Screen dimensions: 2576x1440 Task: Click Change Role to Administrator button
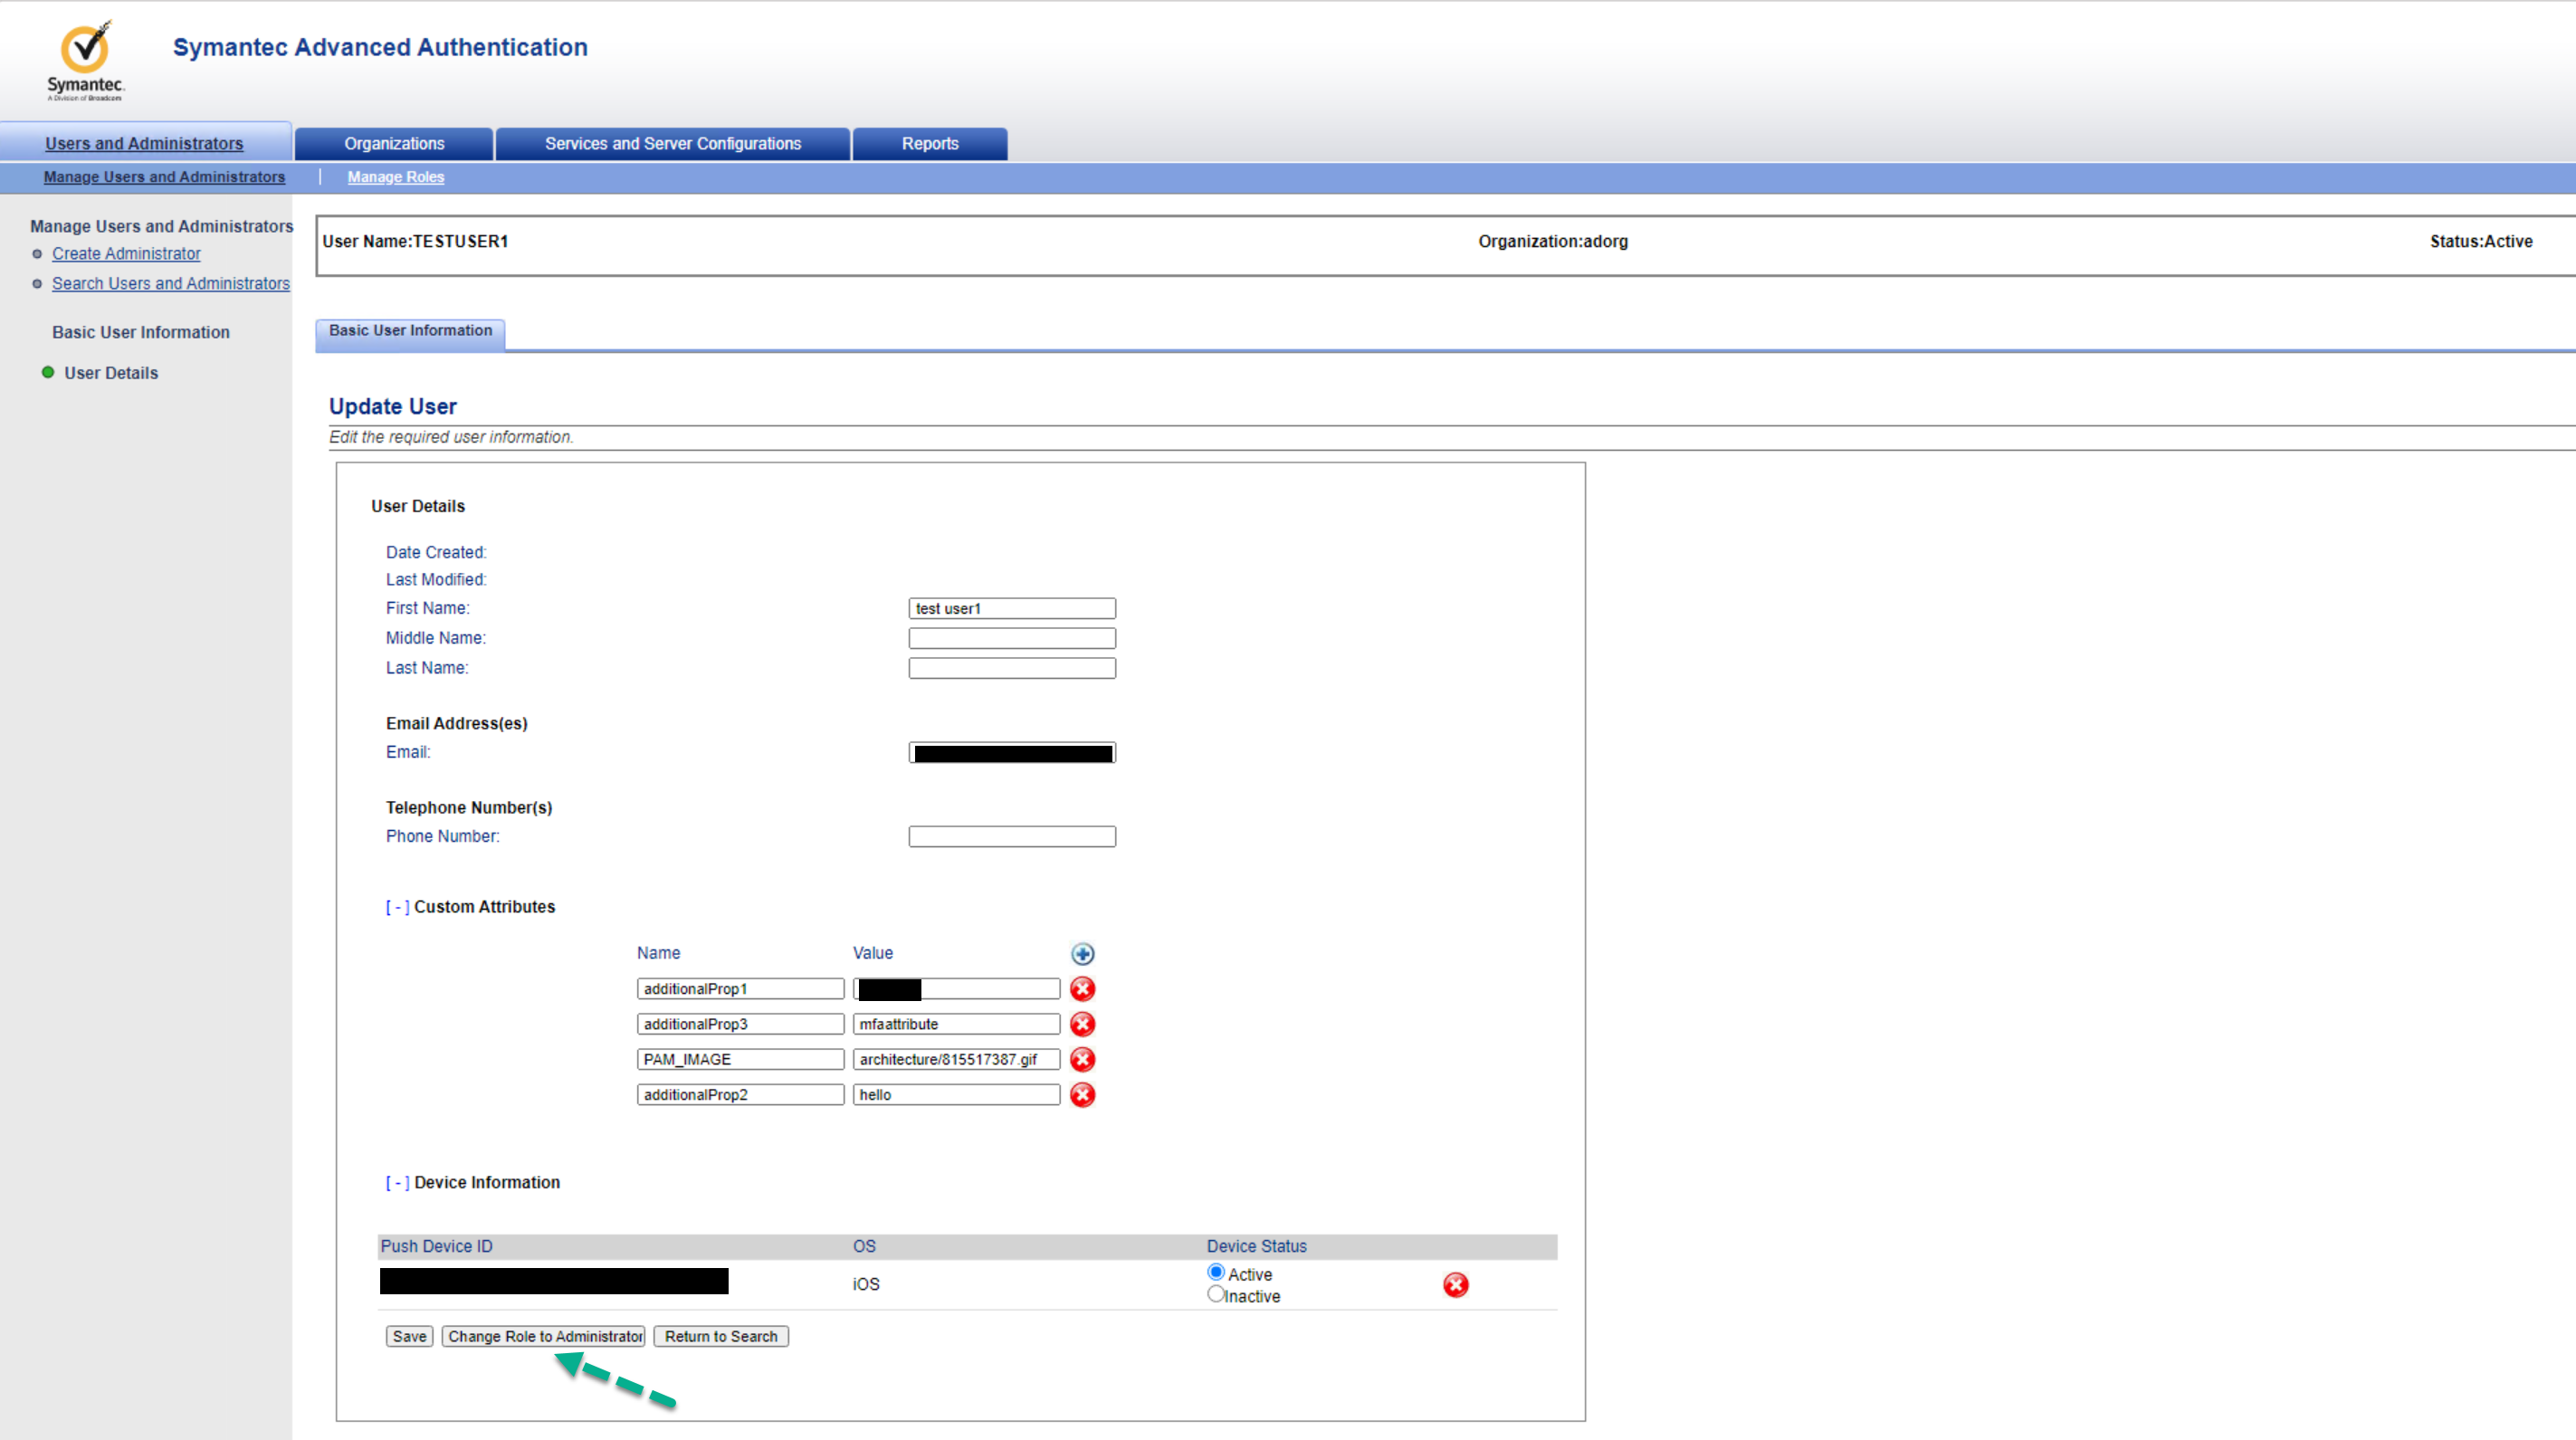pyautogui.click(x=544, y=1337)
